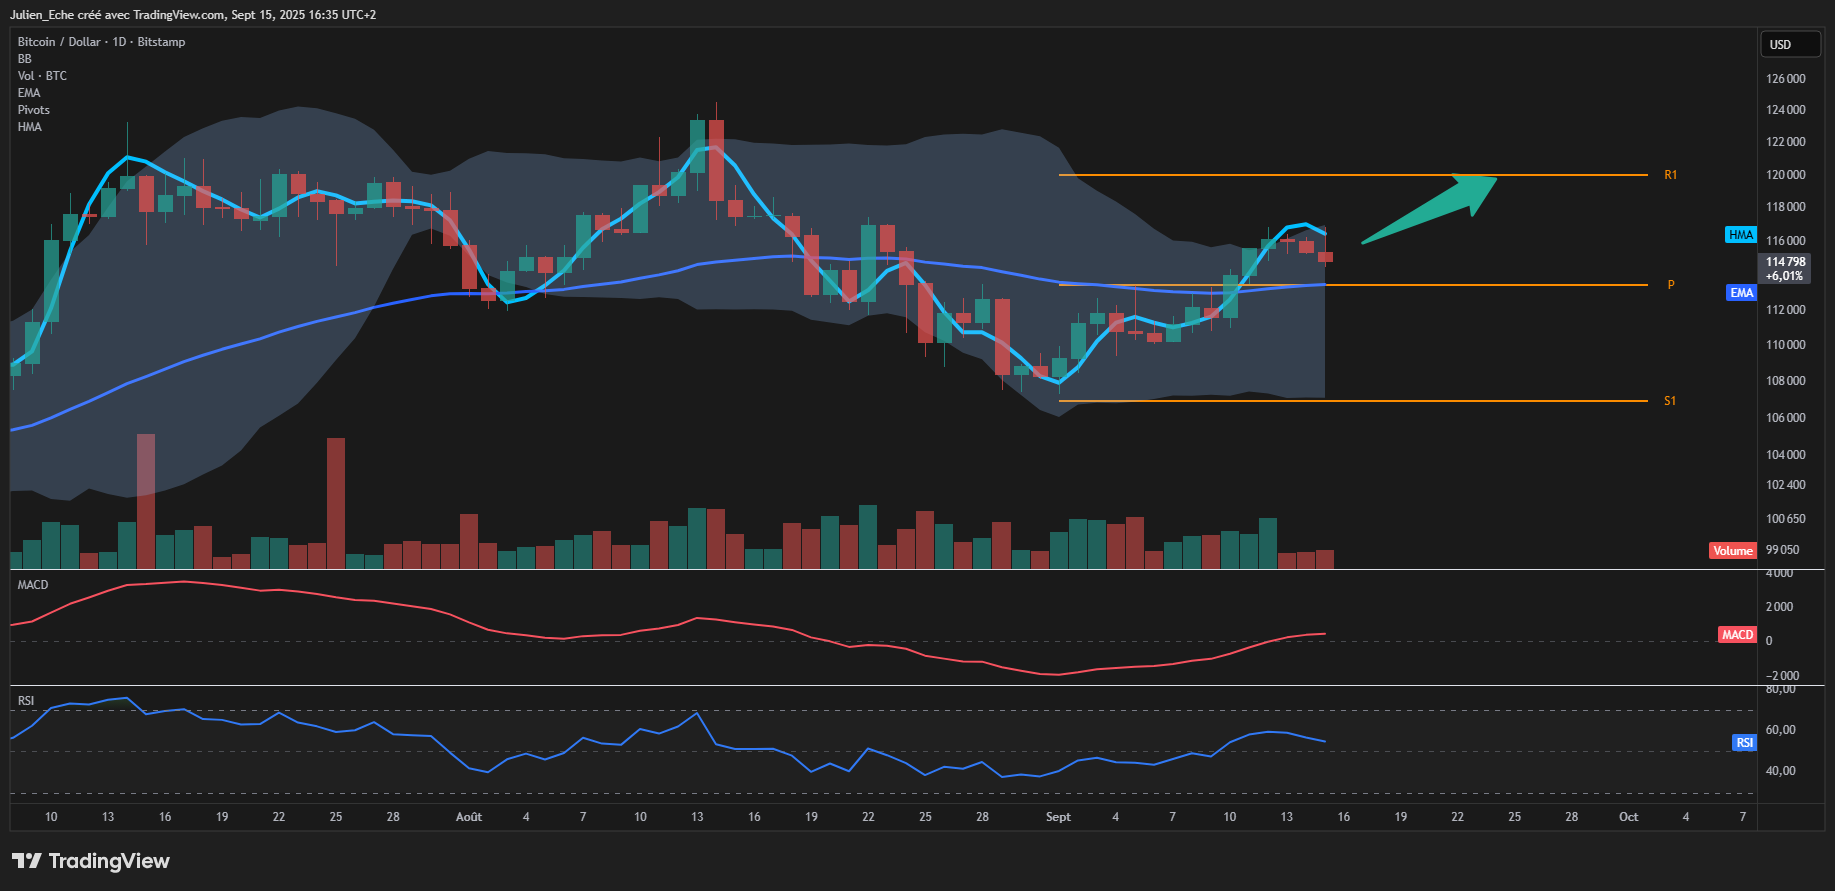Click the R1 pivot level label
This screenshot has width=1835, height=891.
(x=1670, y=175)
